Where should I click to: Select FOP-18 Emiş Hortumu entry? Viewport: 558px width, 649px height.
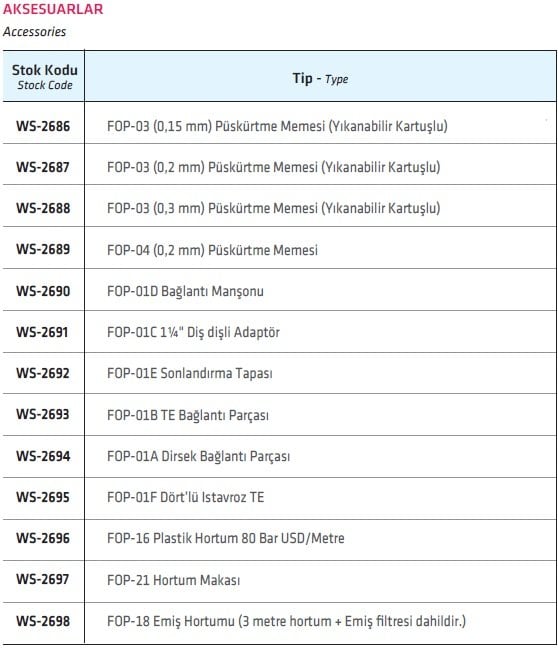pos(286,621)
